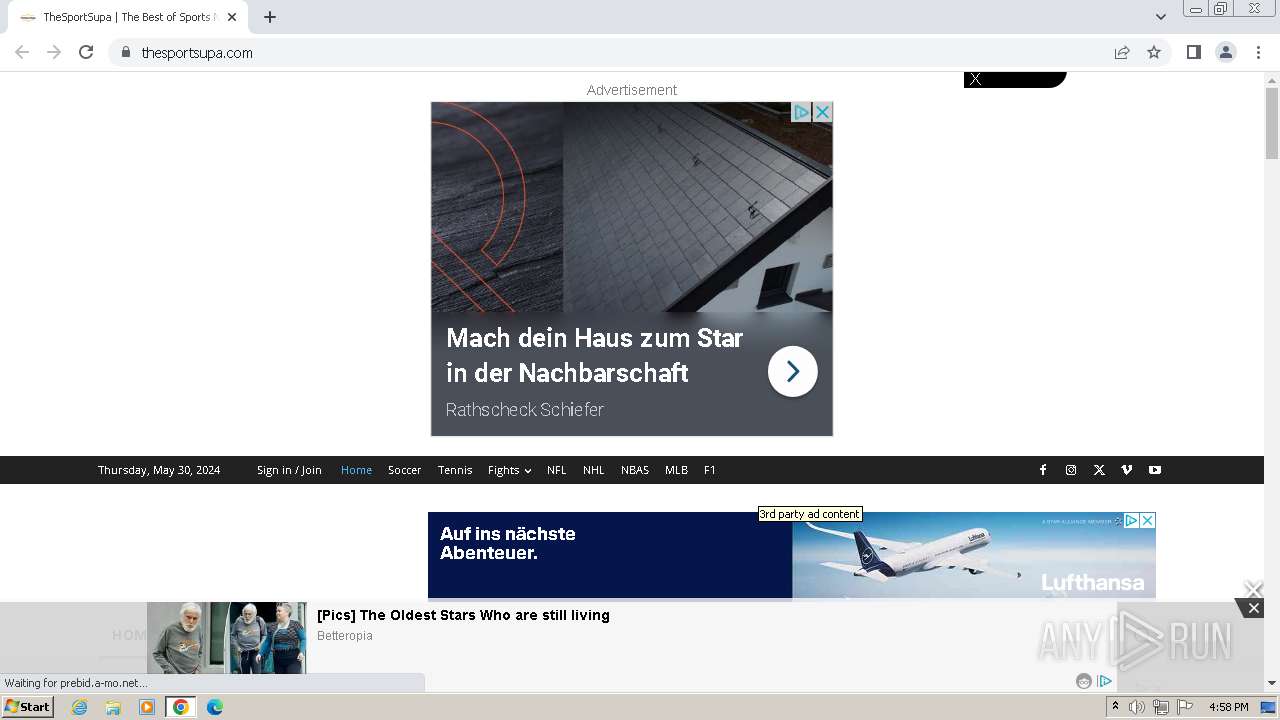Click the round arrow button on ad
Viewport: 1280px width, 720px height.
(793, 372)
